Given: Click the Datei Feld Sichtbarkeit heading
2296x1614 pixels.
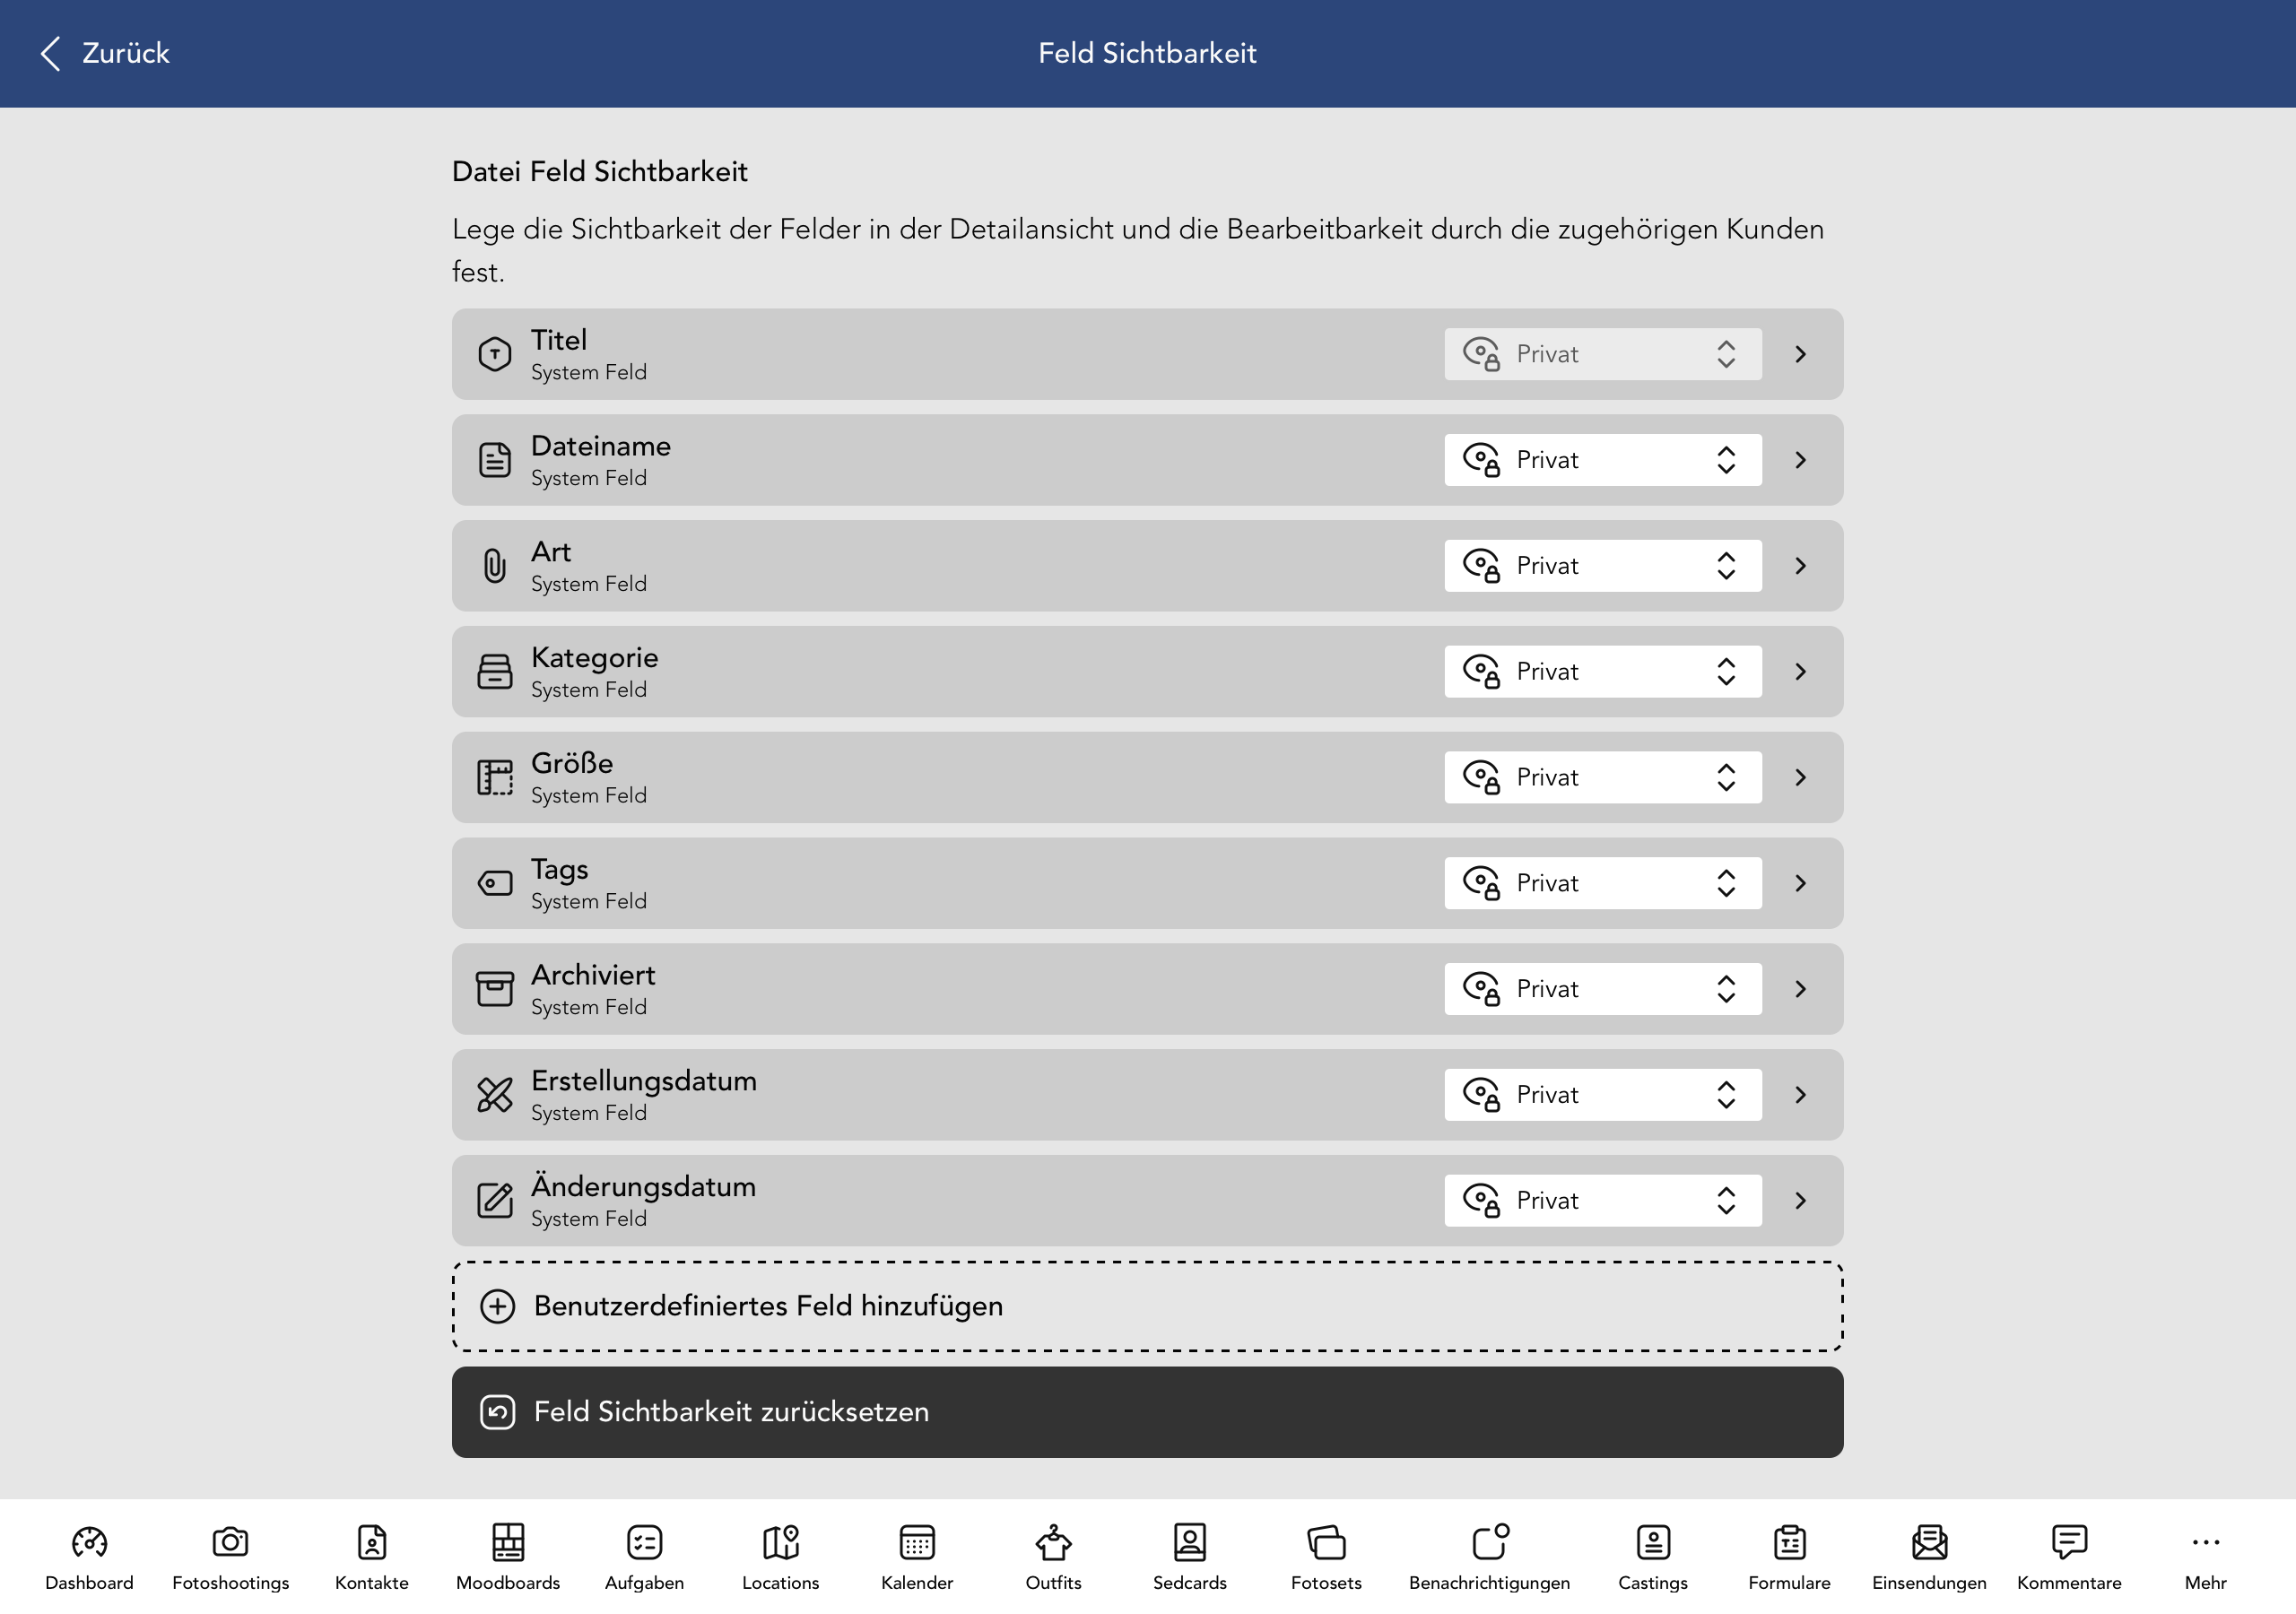Looking at the screenshot, I should pyautogui.click(x=600, y=171).
